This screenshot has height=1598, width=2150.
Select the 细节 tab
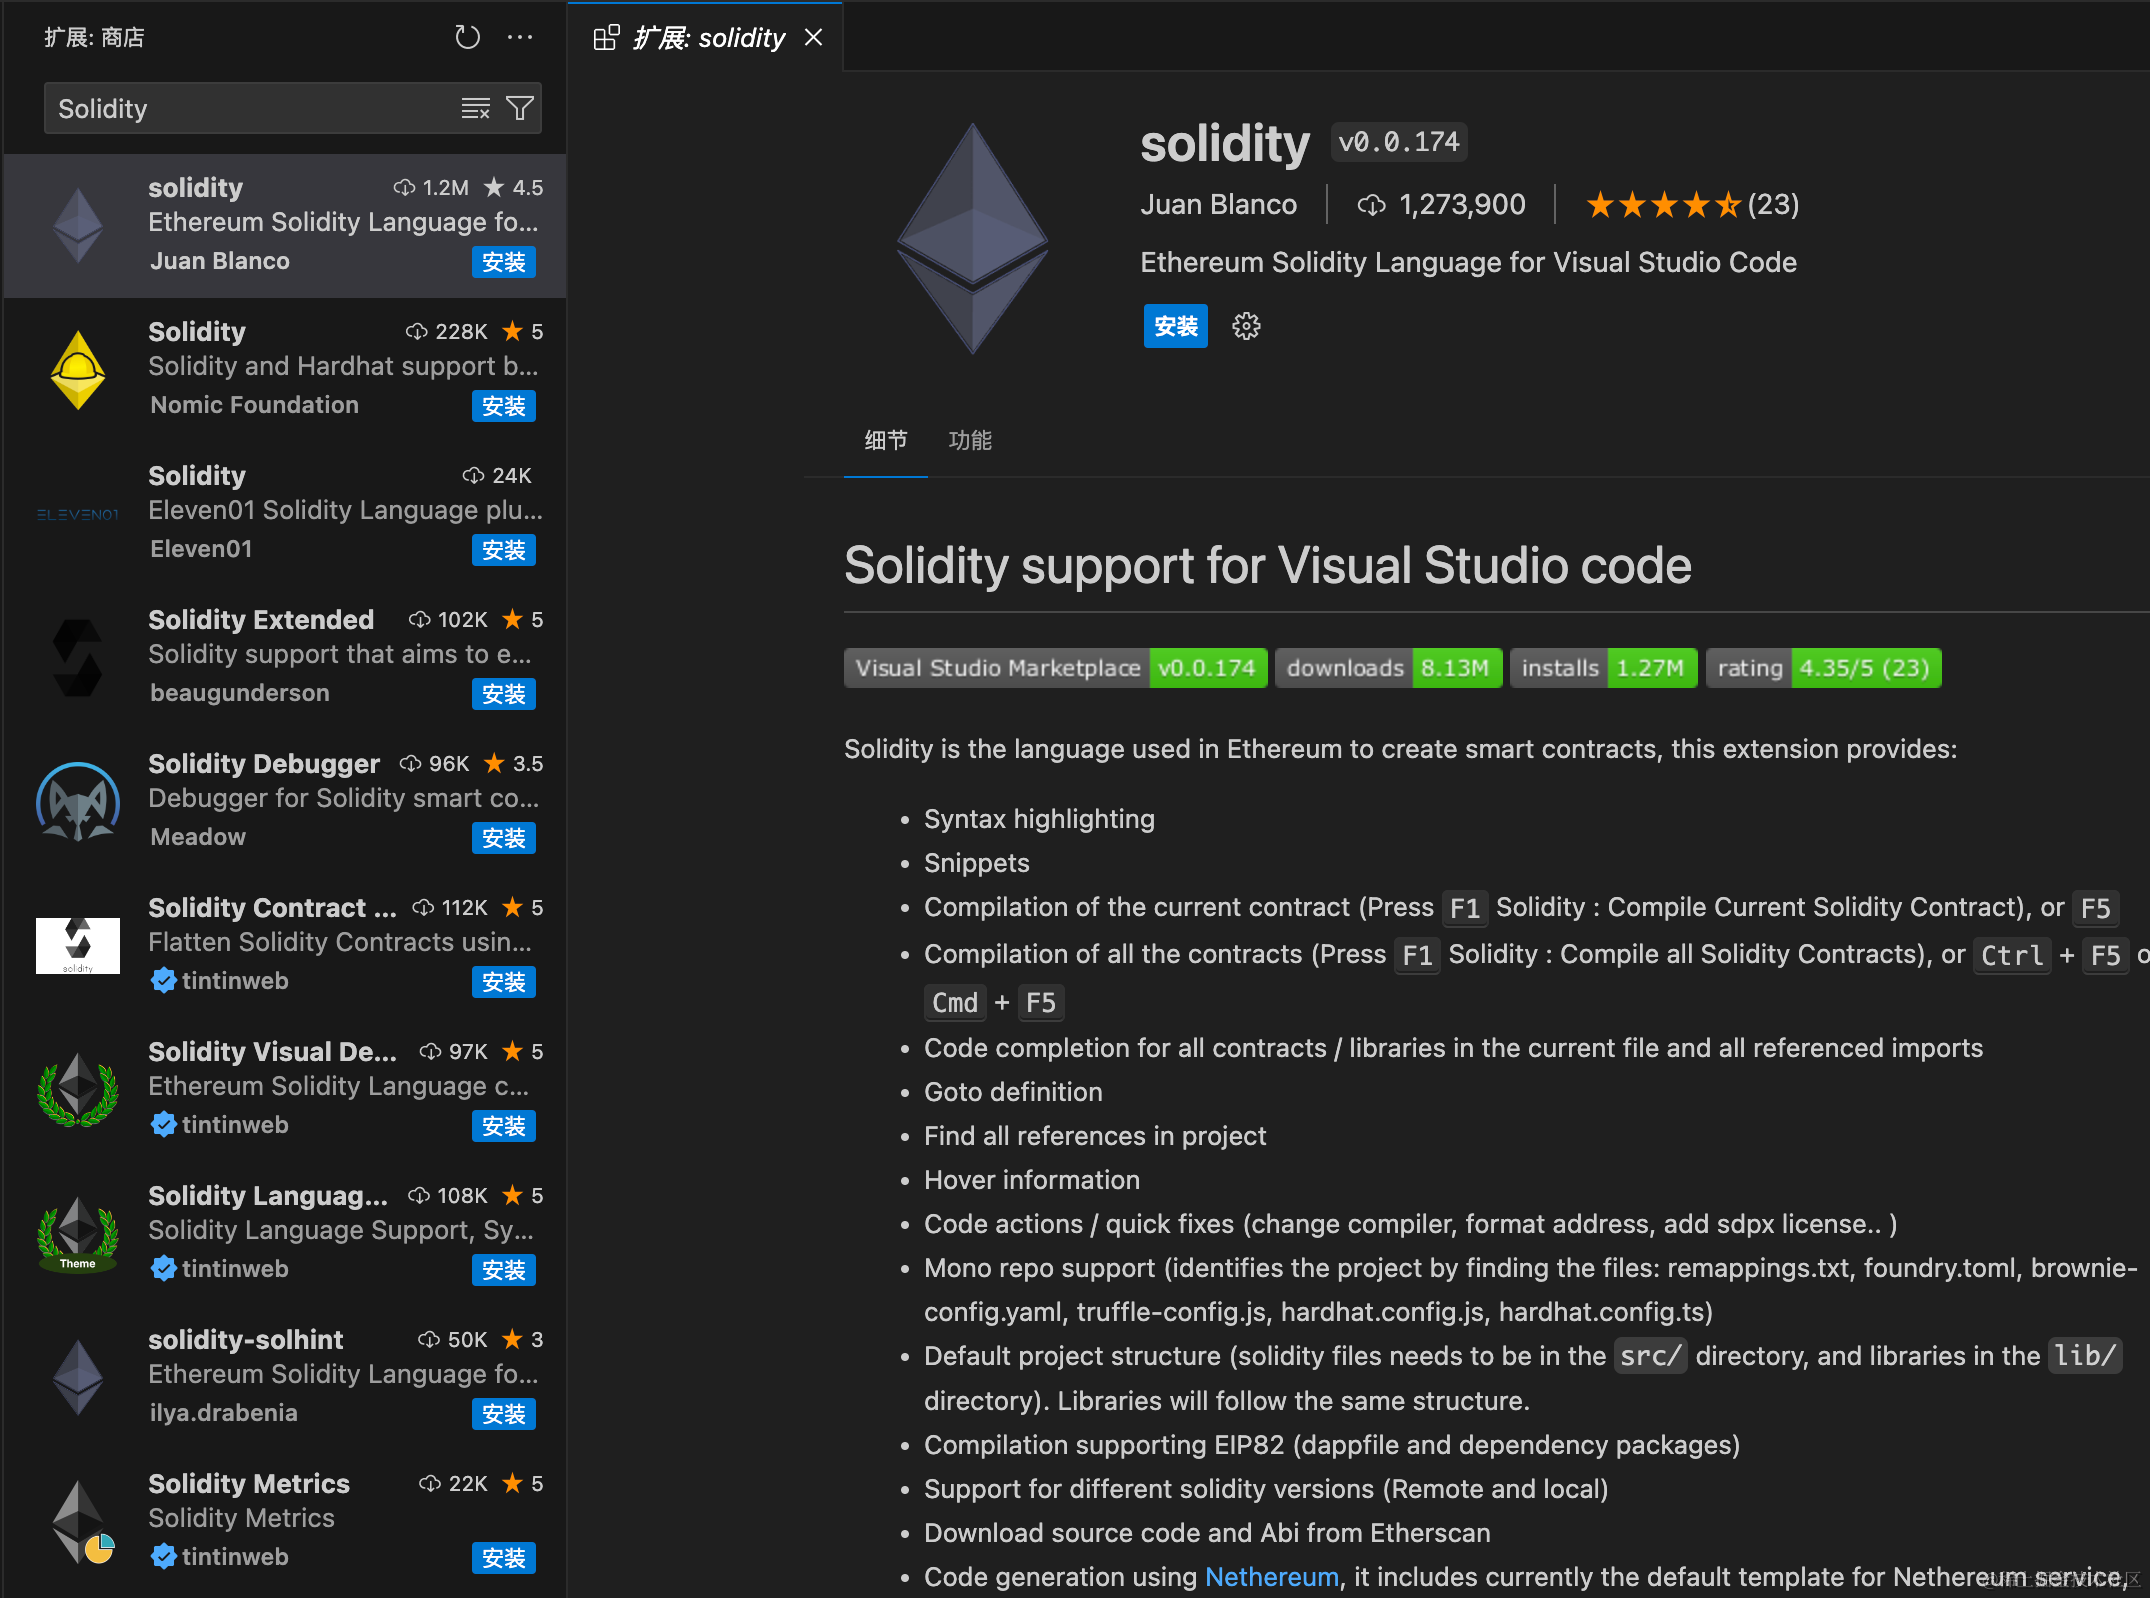[885, 440]
